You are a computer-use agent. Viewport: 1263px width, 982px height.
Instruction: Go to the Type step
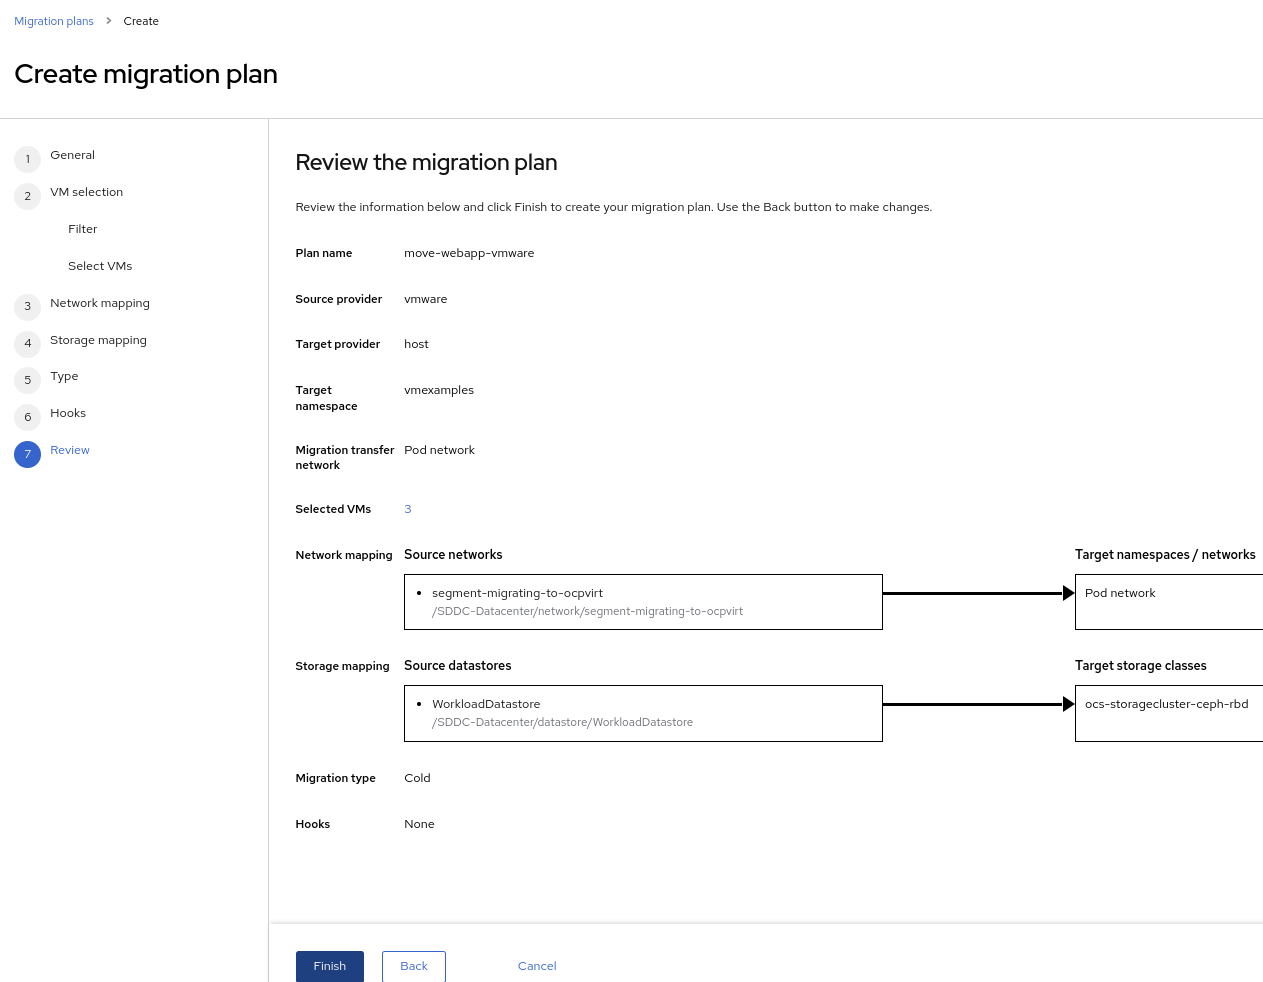point(64,376)
